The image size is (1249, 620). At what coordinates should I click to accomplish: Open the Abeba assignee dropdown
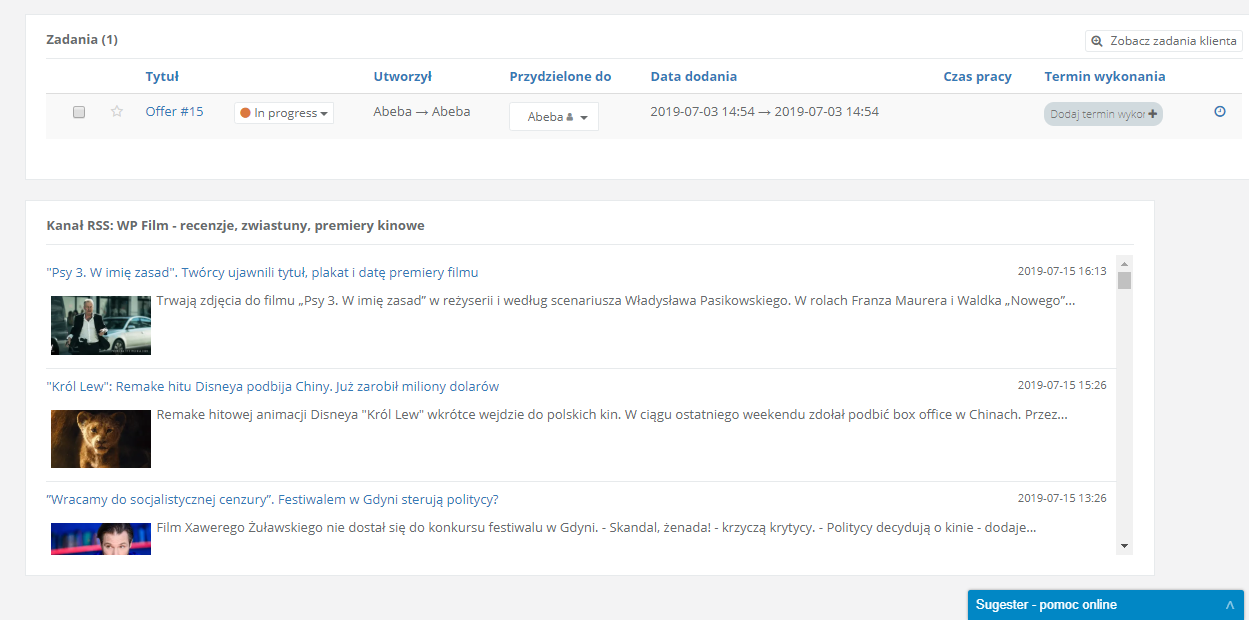pyautogui.click(x=553, y=117)
